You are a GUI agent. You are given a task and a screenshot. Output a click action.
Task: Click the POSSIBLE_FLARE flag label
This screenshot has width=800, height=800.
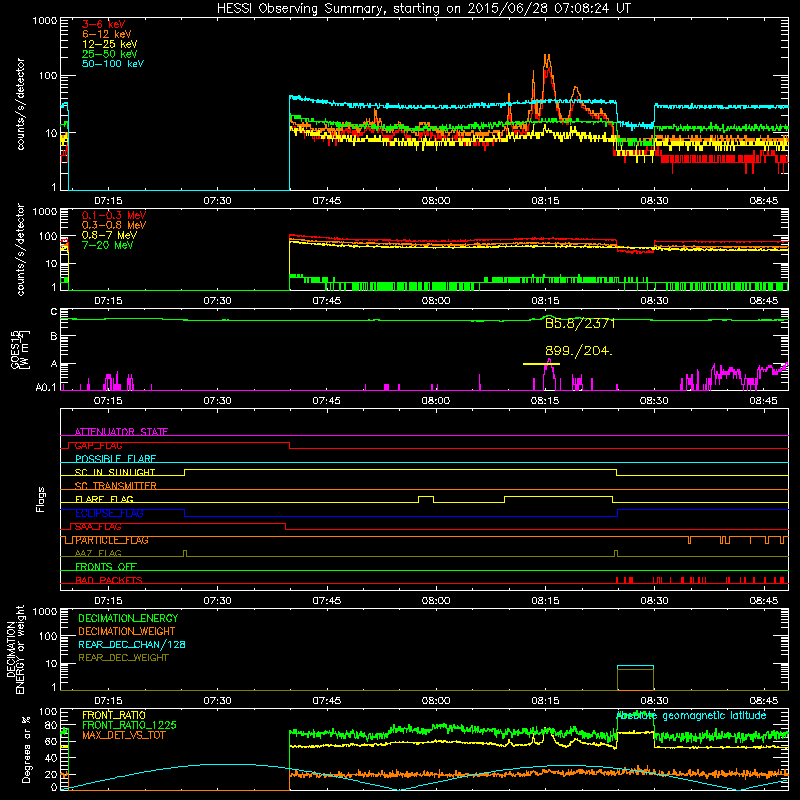pyautogui.click(x=115, y=459)
